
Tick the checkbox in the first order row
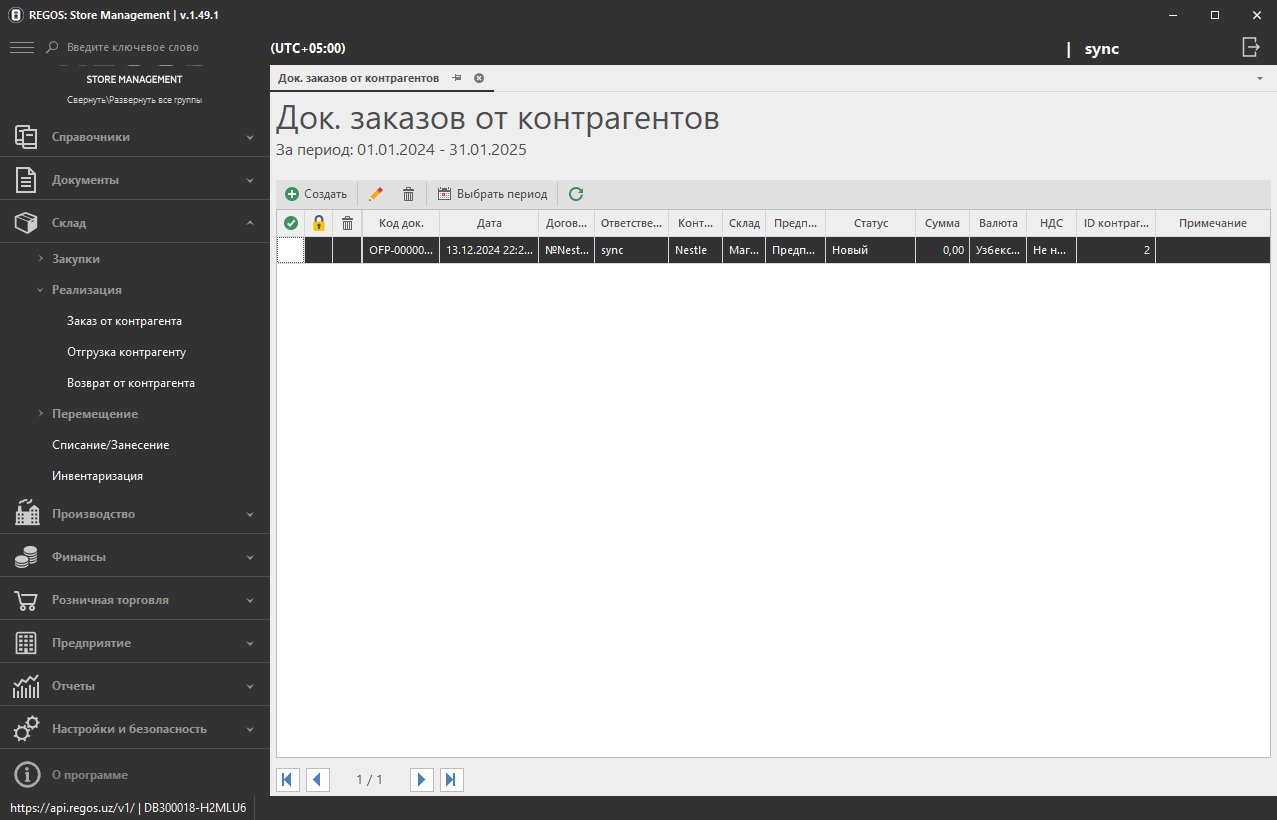(290, 250)
